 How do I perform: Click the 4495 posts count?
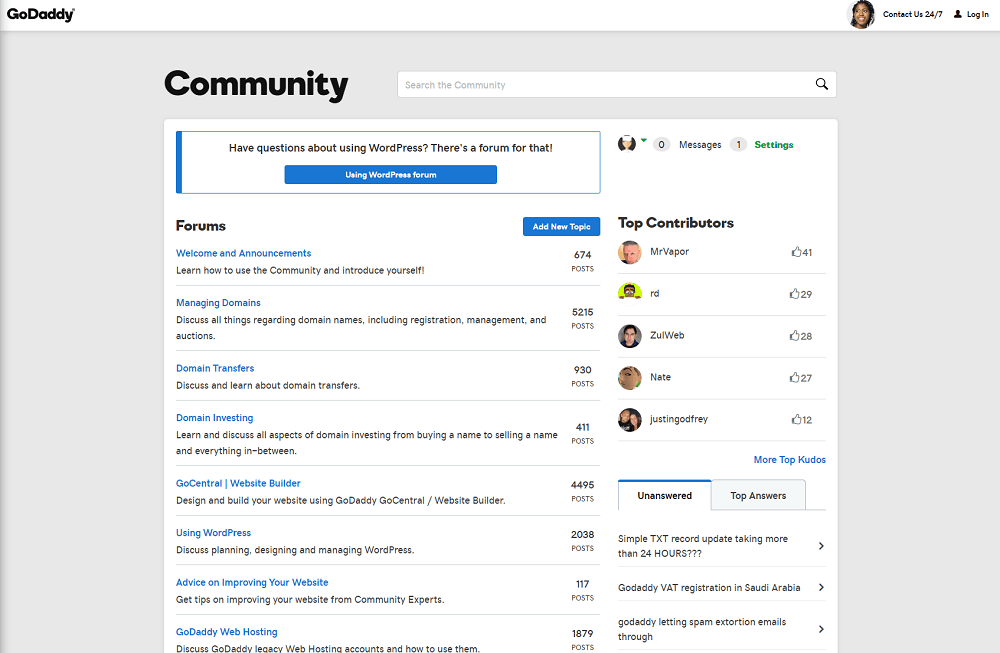click(x=582, y=485)
